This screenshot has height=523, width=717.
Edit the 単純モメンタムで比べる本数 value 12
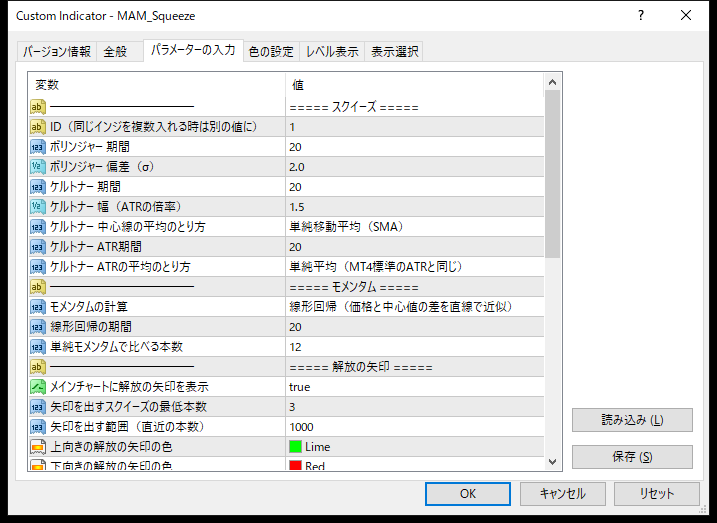pyautogui.click(x=415, y=347)
